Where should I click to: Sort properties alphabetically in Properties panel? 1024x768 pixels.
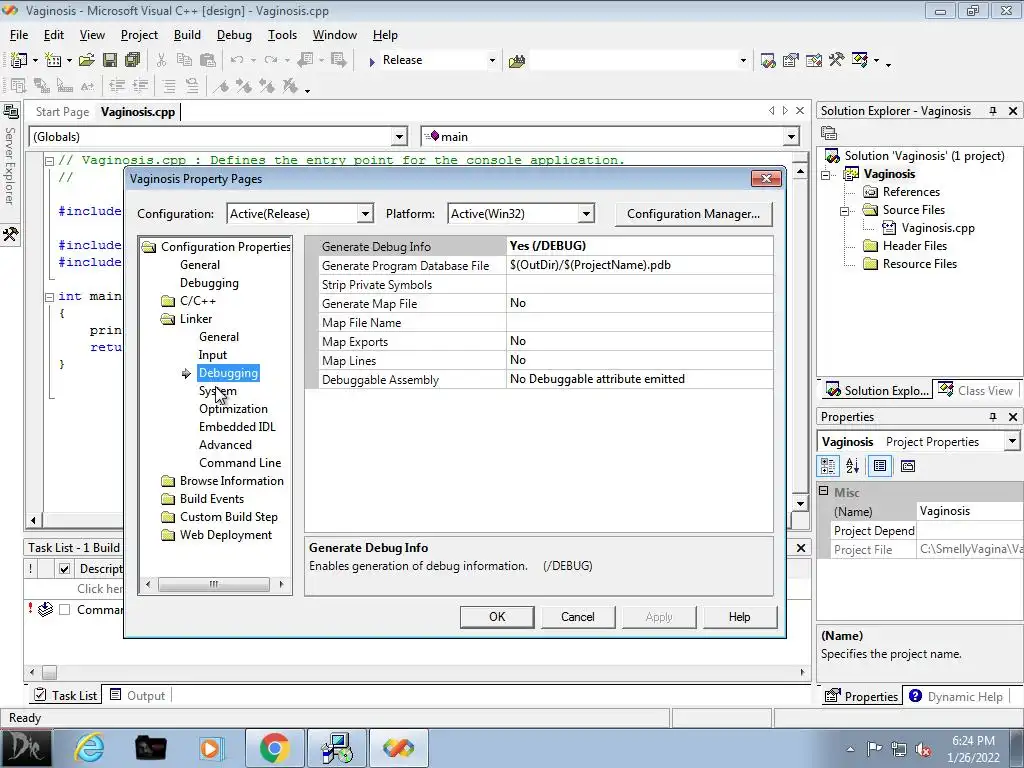tap(852, 466)
